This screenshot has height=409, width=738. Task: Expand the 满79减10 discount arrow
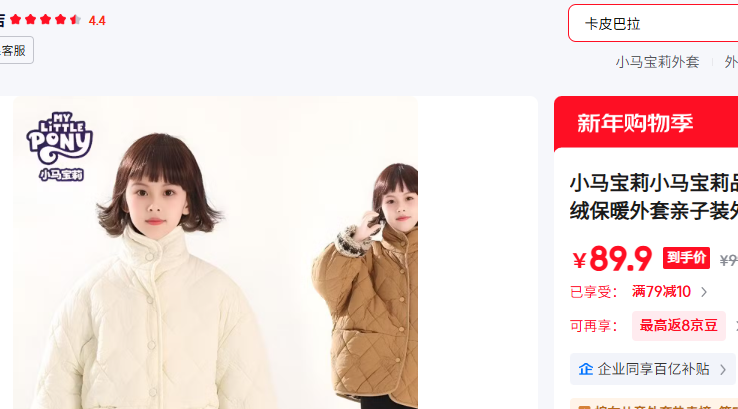pyautogui.click(x=704, y=292)
